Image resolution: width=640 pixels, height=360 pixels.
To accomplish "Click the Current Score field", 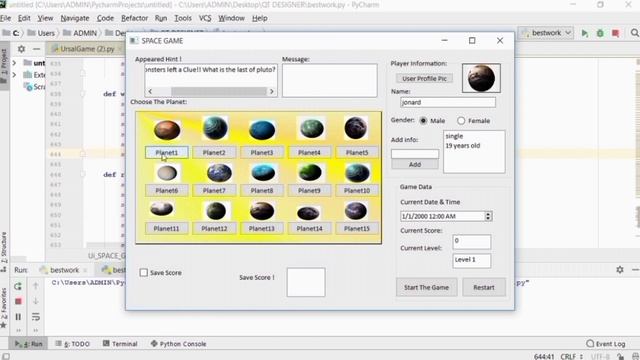I will point(471,242).
